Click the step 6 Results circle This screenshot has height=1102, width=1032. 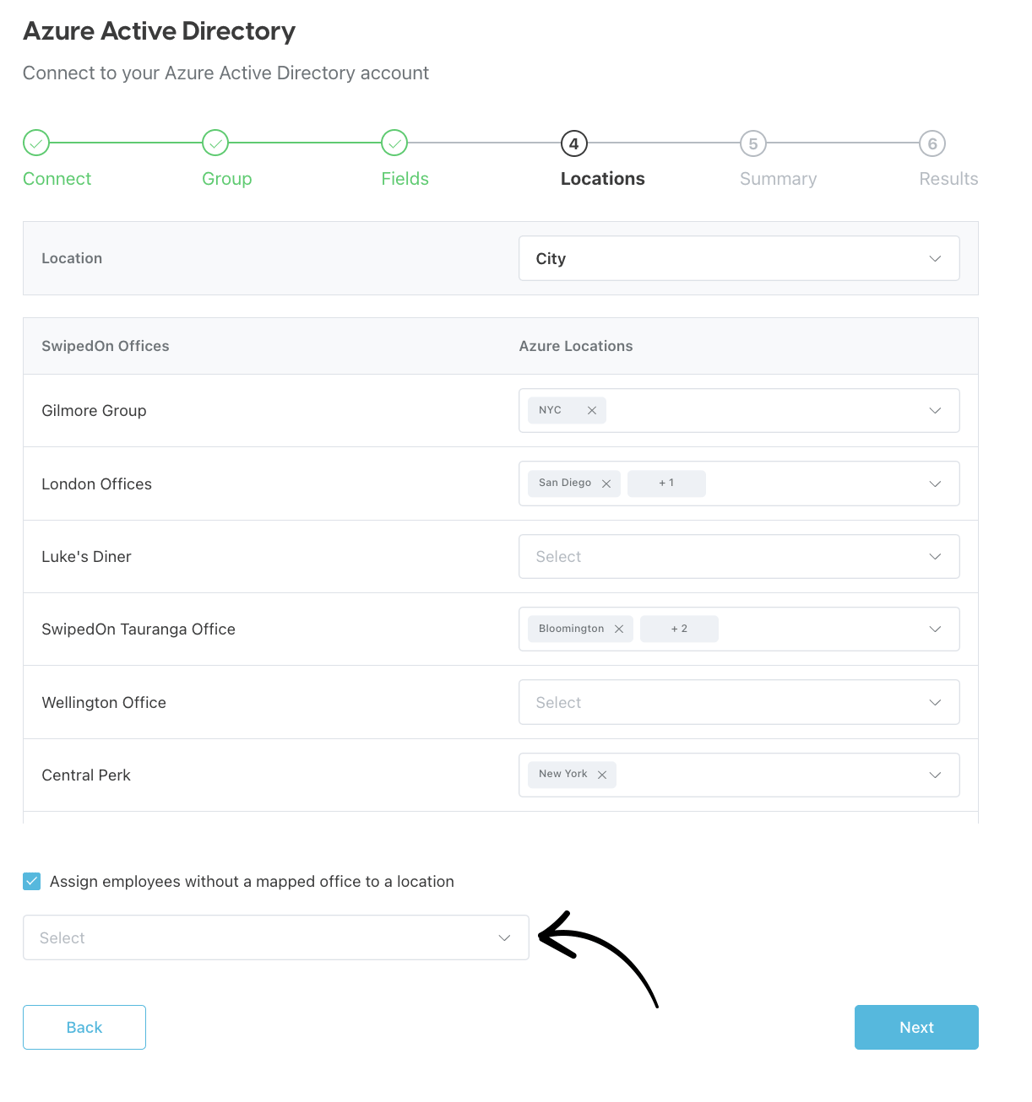coord(932,143)
